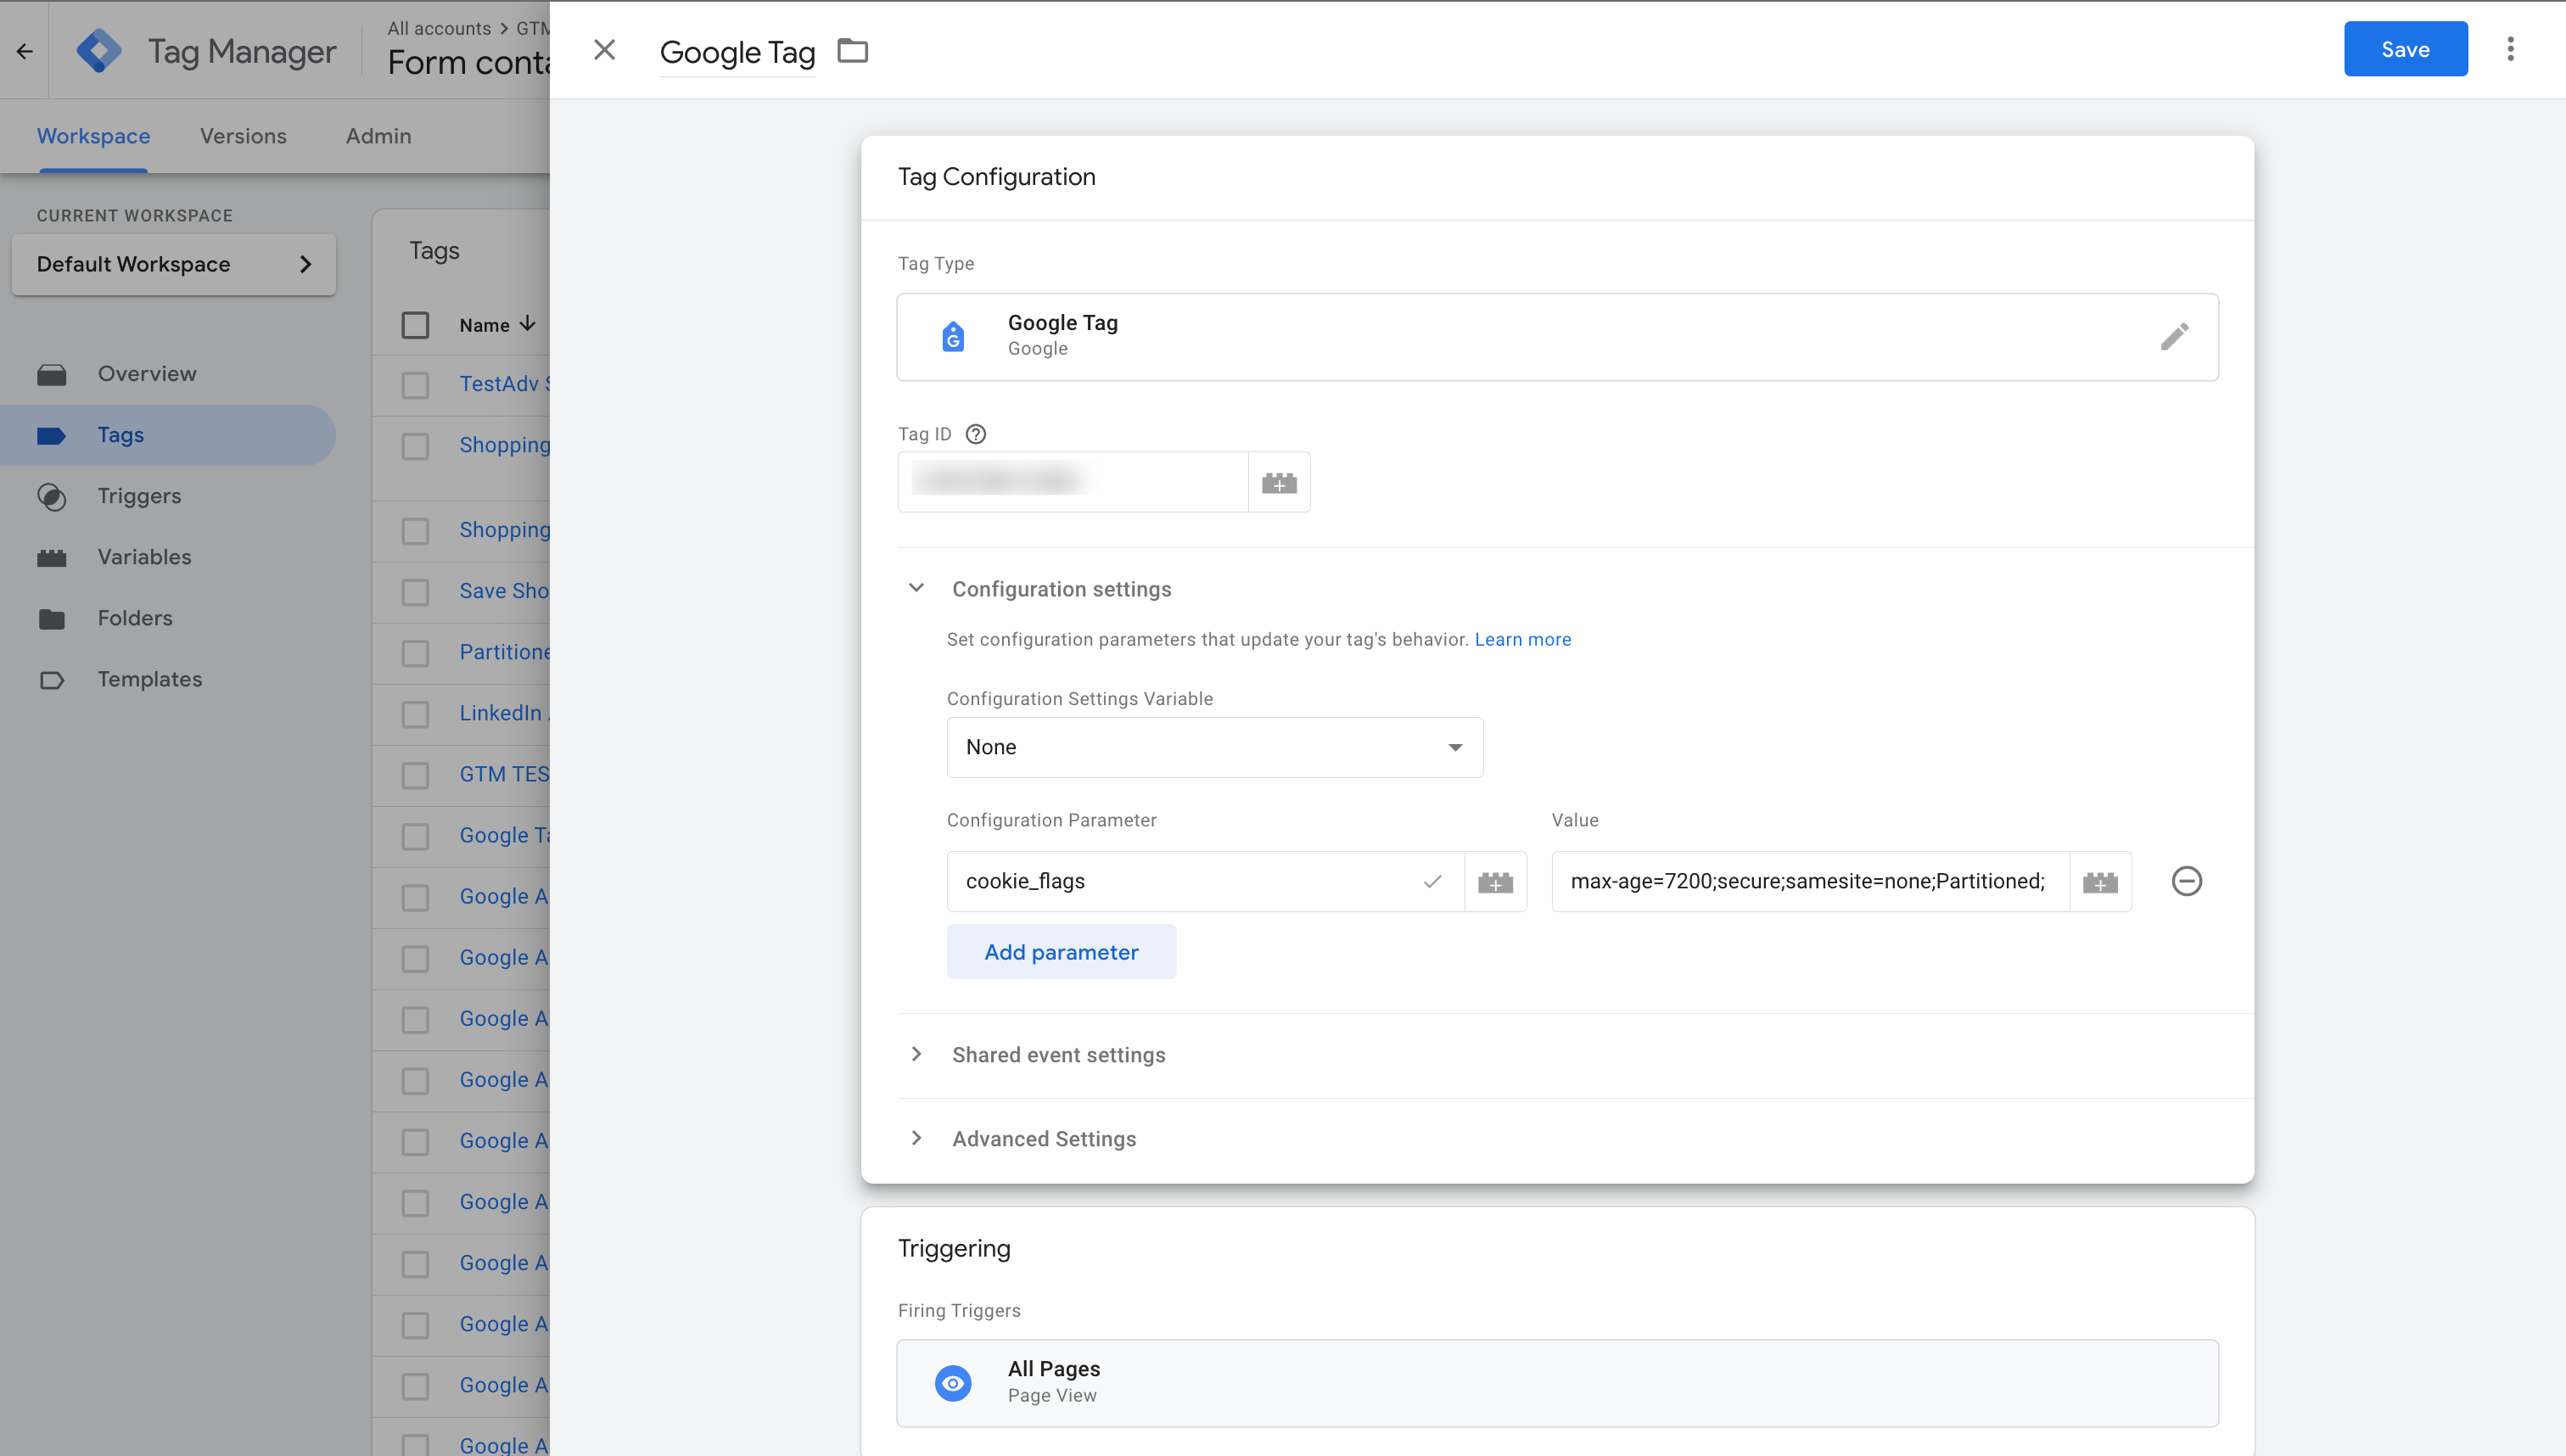Open the Configuration Settings Variable dropdown
2566x1456 pixels.
click(x=1214, y=747)
